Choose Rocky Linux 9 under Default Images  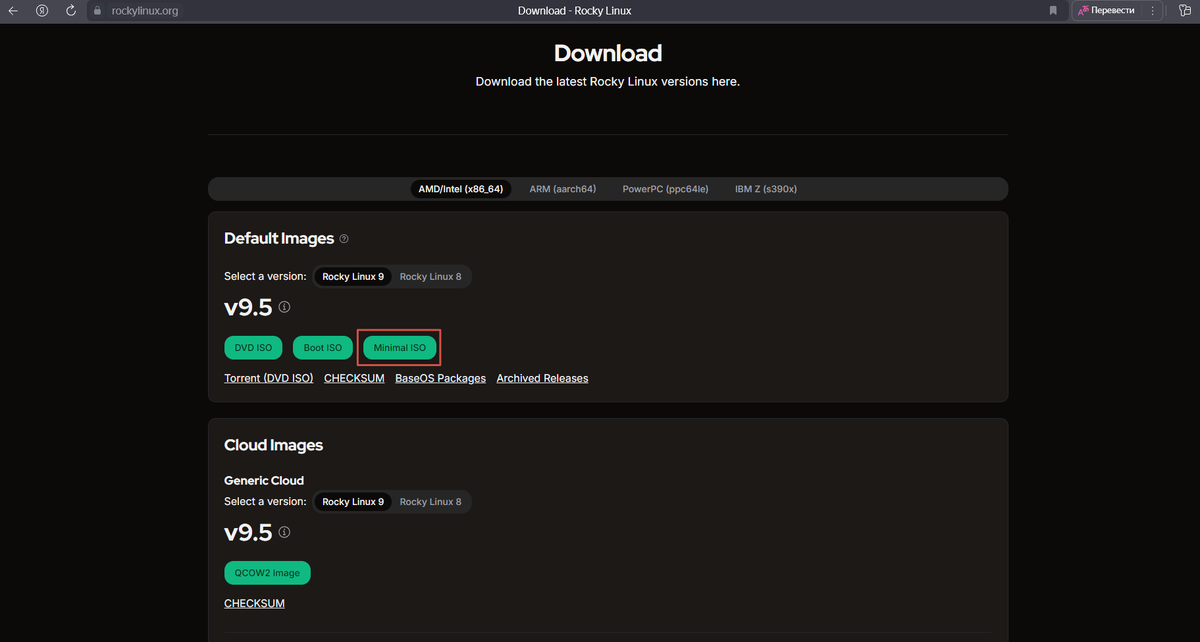click(353, 277)
